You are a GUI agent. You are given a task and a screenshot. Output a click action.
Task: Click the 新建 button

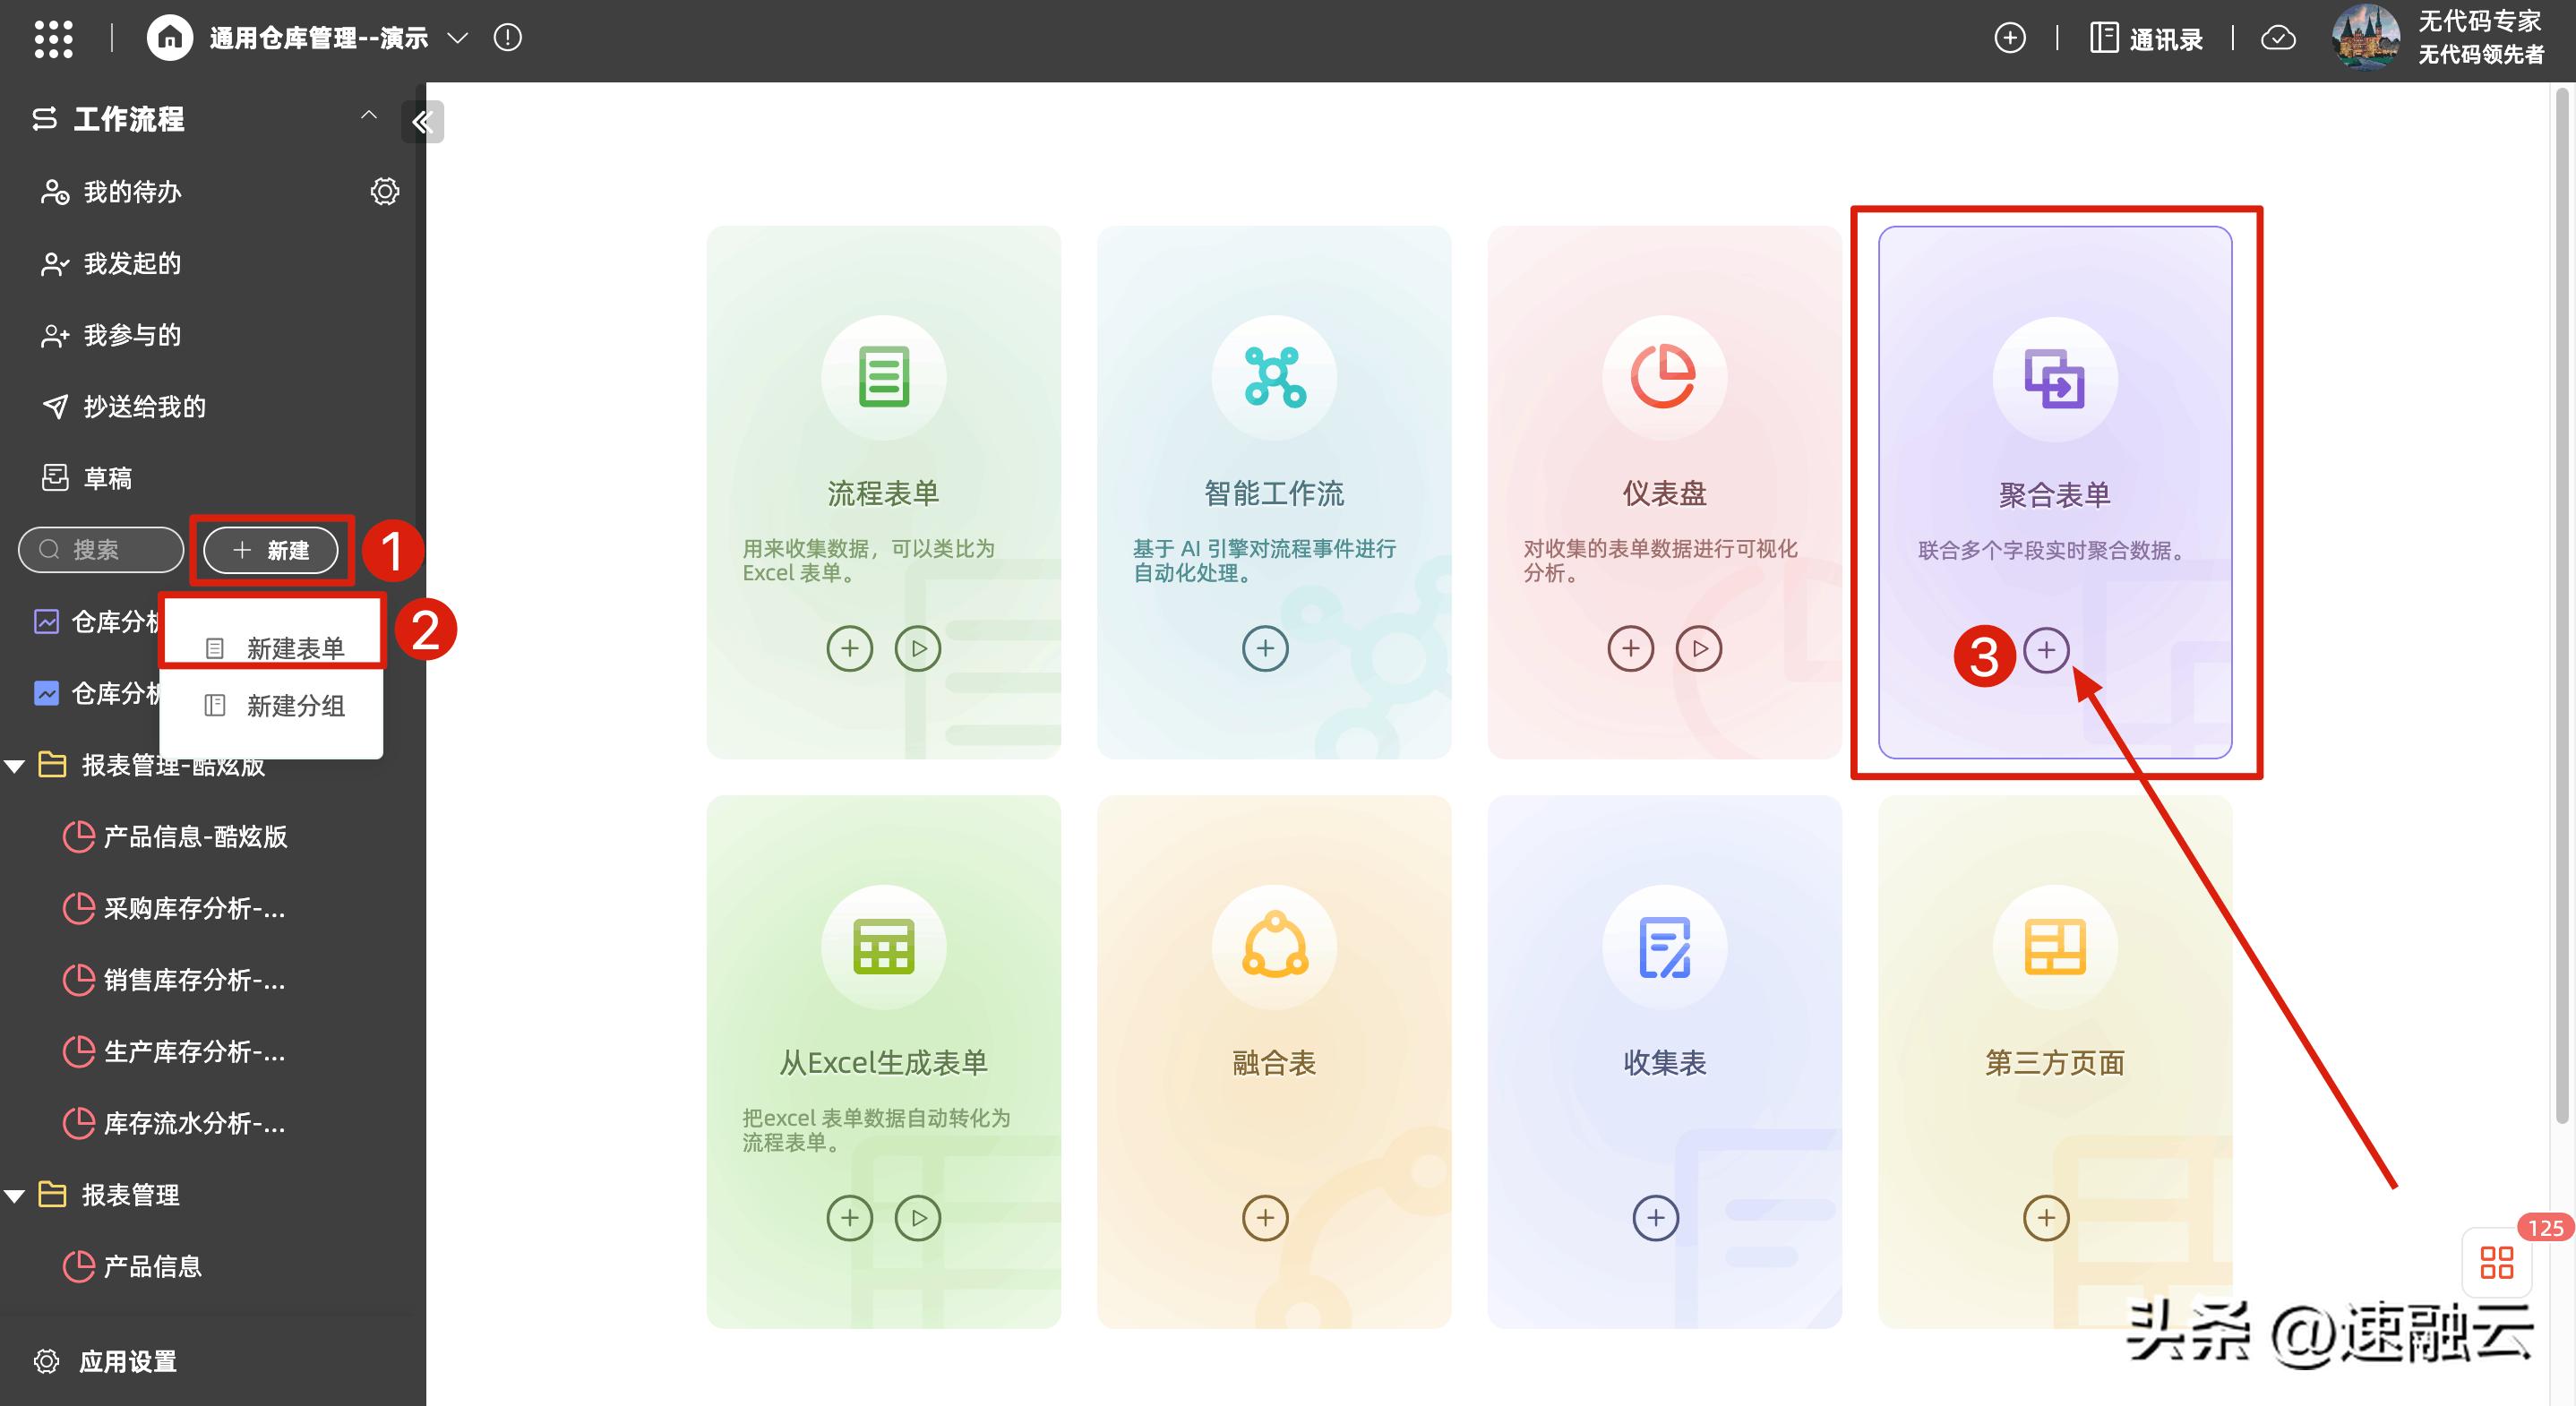click(x=271, y=550)
